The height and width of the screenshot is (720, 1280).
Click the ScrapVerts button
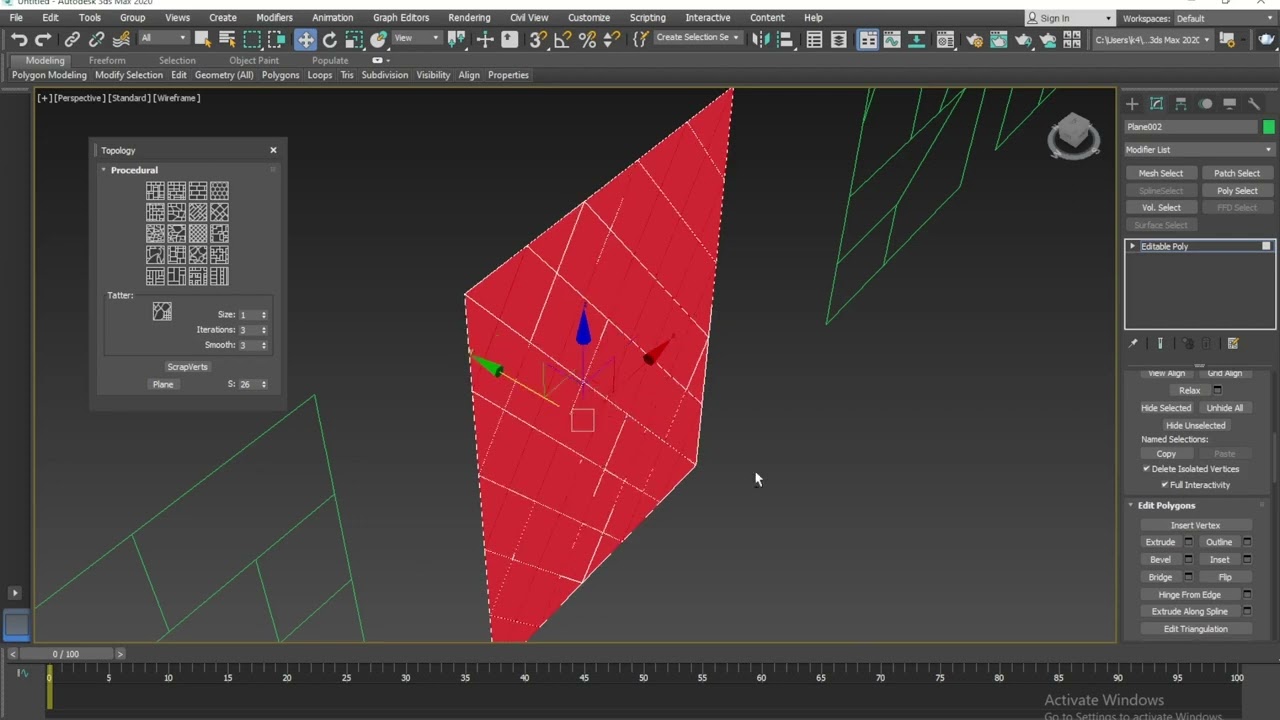[x=187, y=367]
